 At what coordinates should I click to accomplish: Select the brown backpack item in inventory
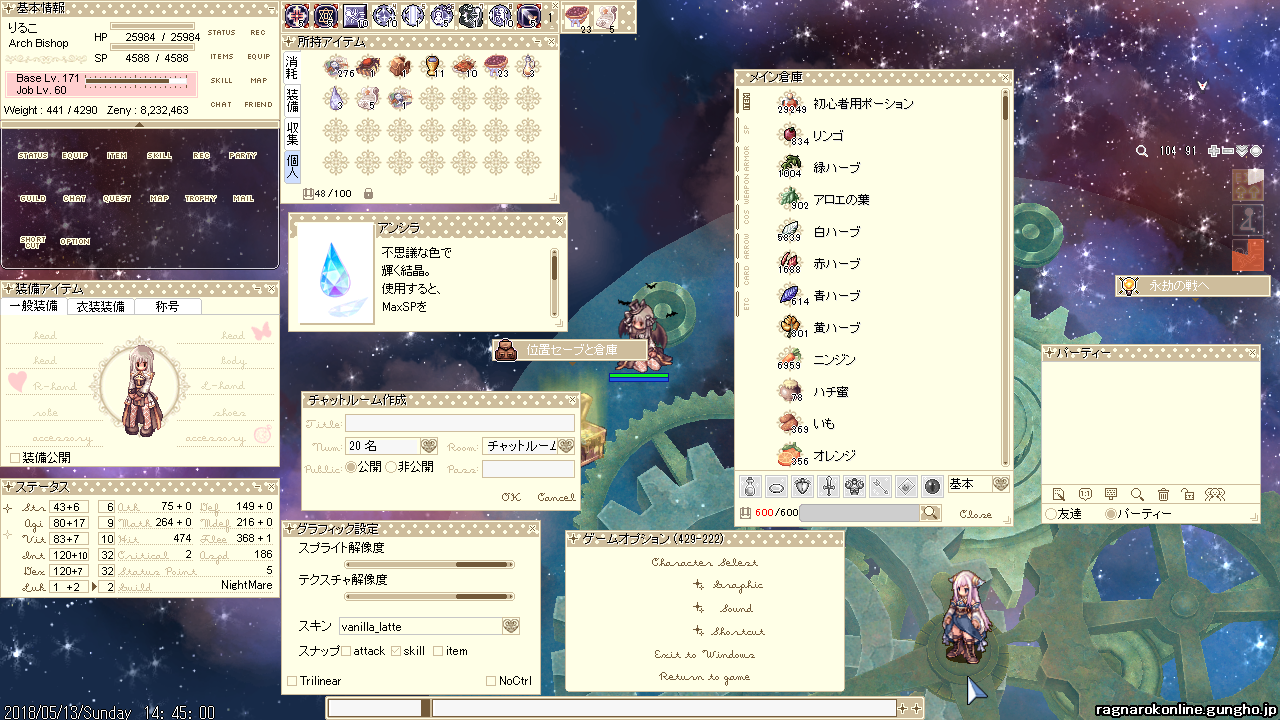coord(400,66)
